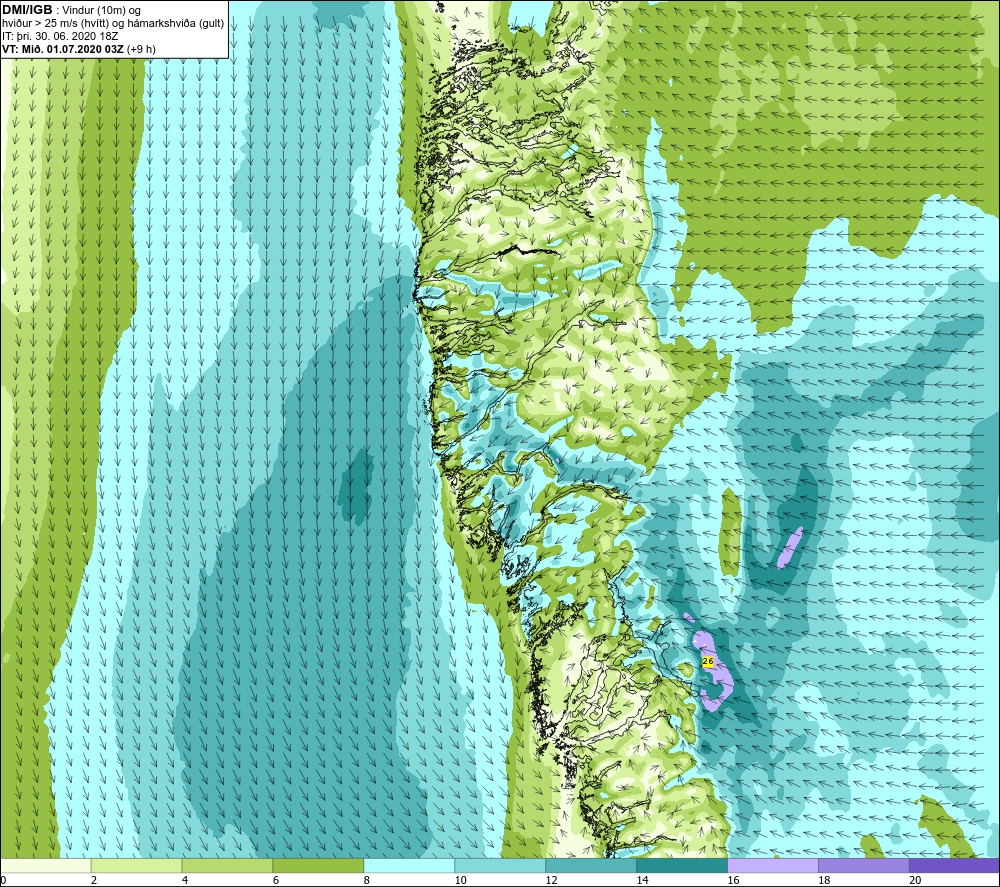Click the scale label '6'
1000x887 pixels.
click(276, 880)
